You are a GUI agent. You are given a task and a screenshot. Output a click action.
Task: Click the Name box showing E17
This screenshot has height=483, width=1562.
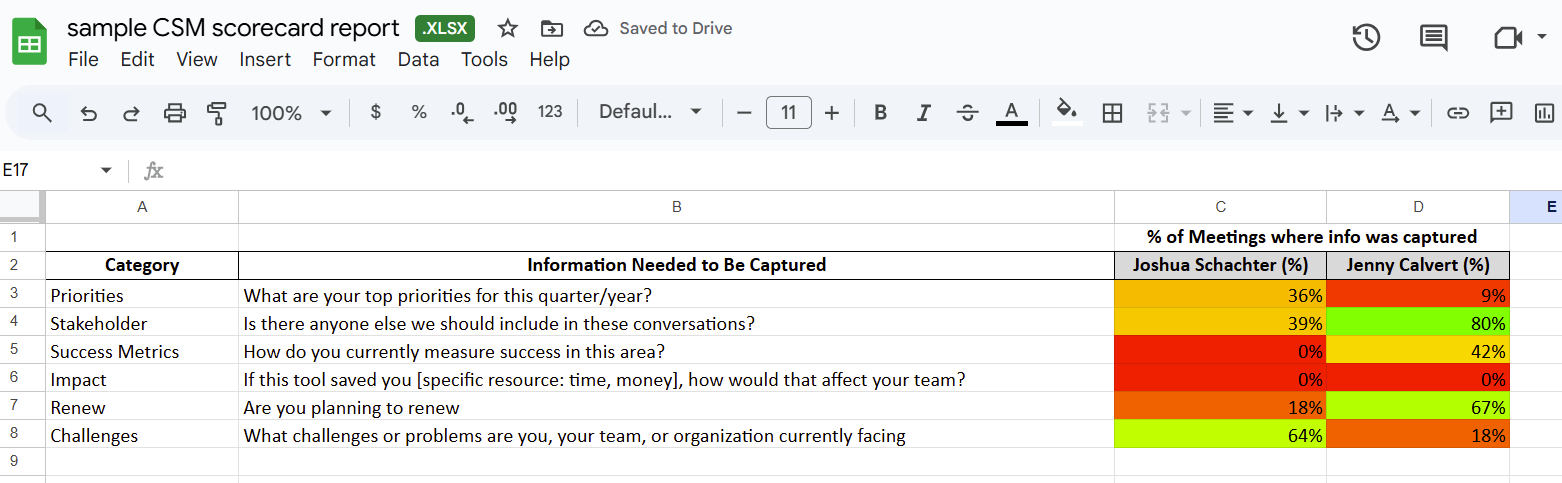tap(48, 170)
